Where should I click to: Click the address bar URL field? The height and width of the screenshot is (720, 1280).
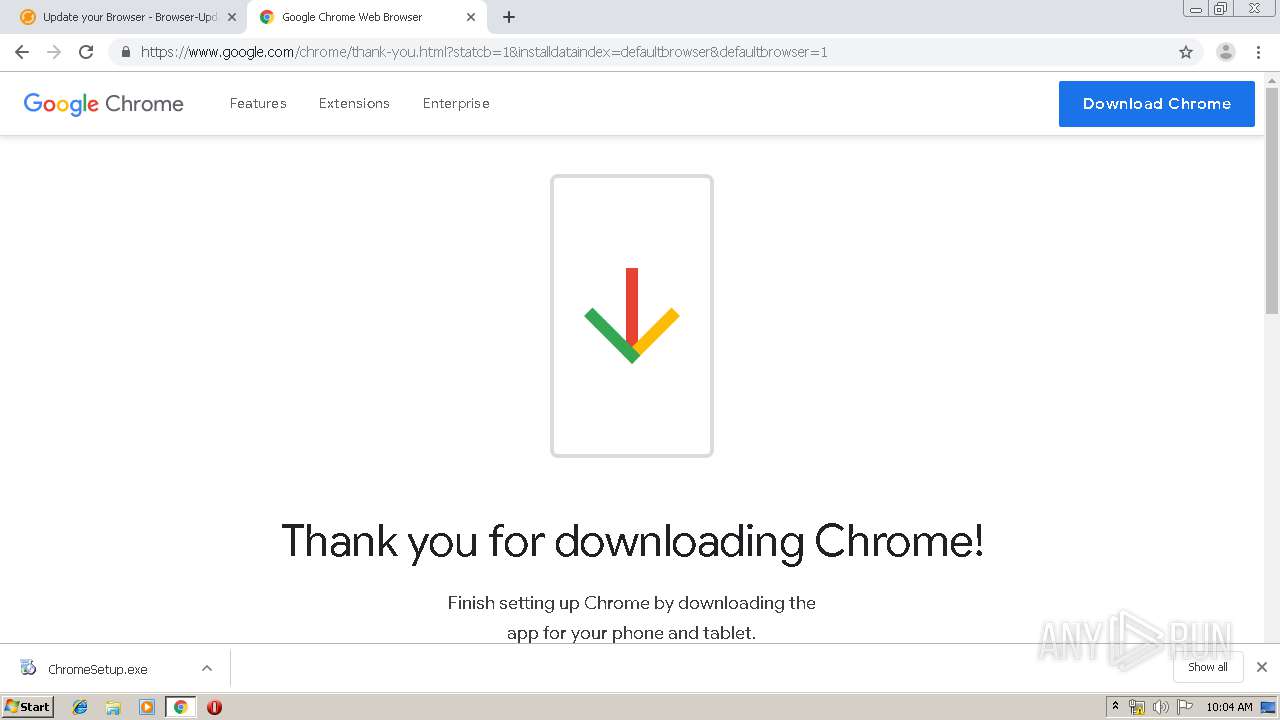click(640, 52)
